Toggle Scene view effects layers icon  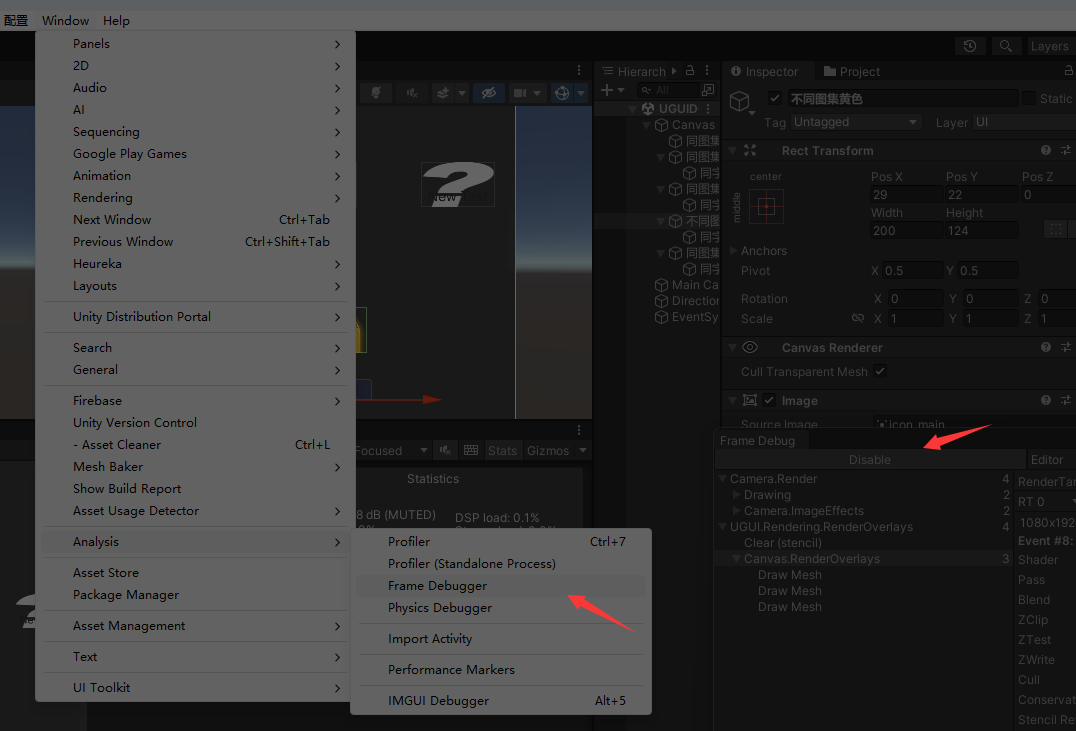coord(443,93)
